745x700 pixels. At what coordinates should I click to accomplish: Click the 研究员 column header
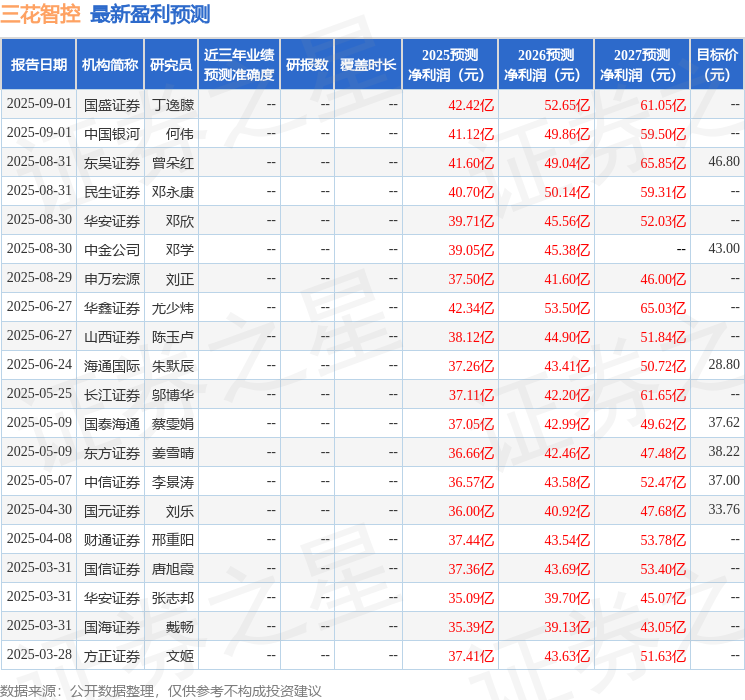point(171,65)
